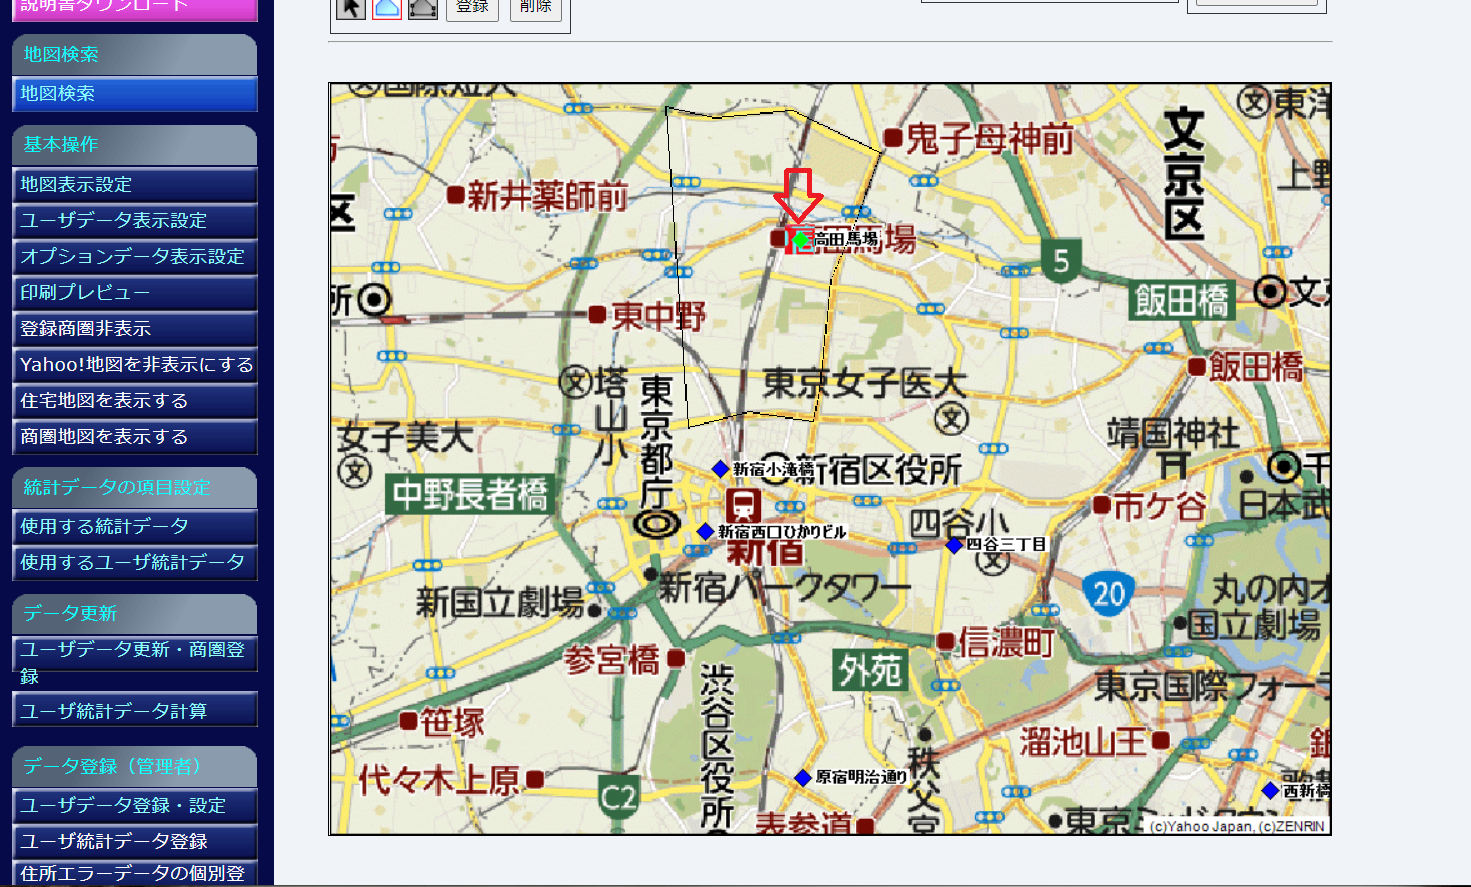Click 商圏地図を表示する
Image resolution: width=1471 pixels, height=887 pixels.
135,437
